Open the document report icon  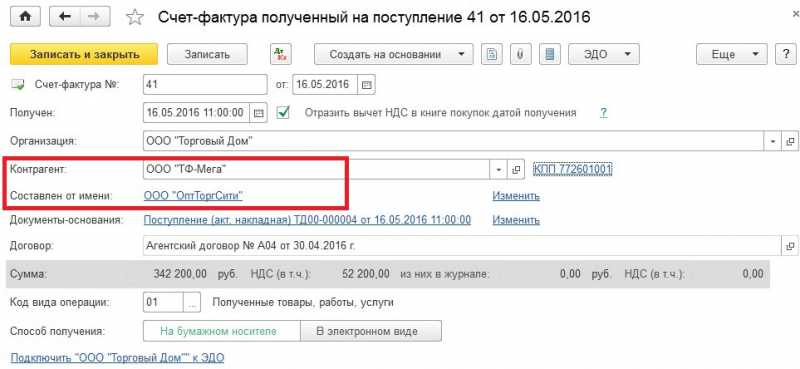pyautogui.click(x=492, y=54)
